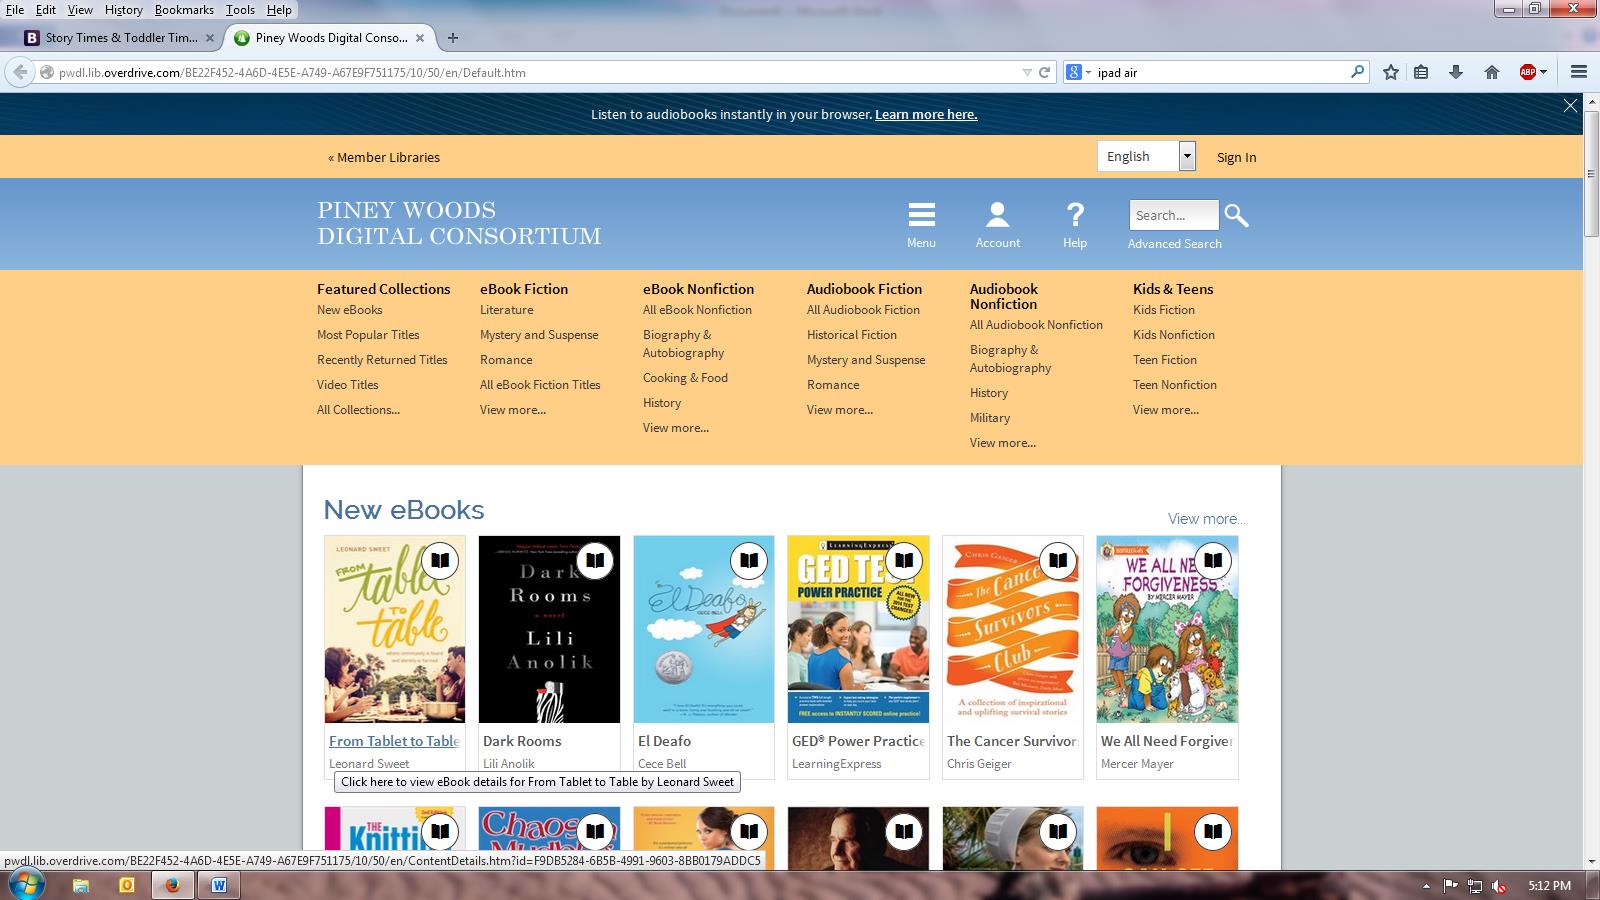Bookmark page with the star icon
Screen dimensions: 1600x900
pyautogui.click(x=1390, y=72)
